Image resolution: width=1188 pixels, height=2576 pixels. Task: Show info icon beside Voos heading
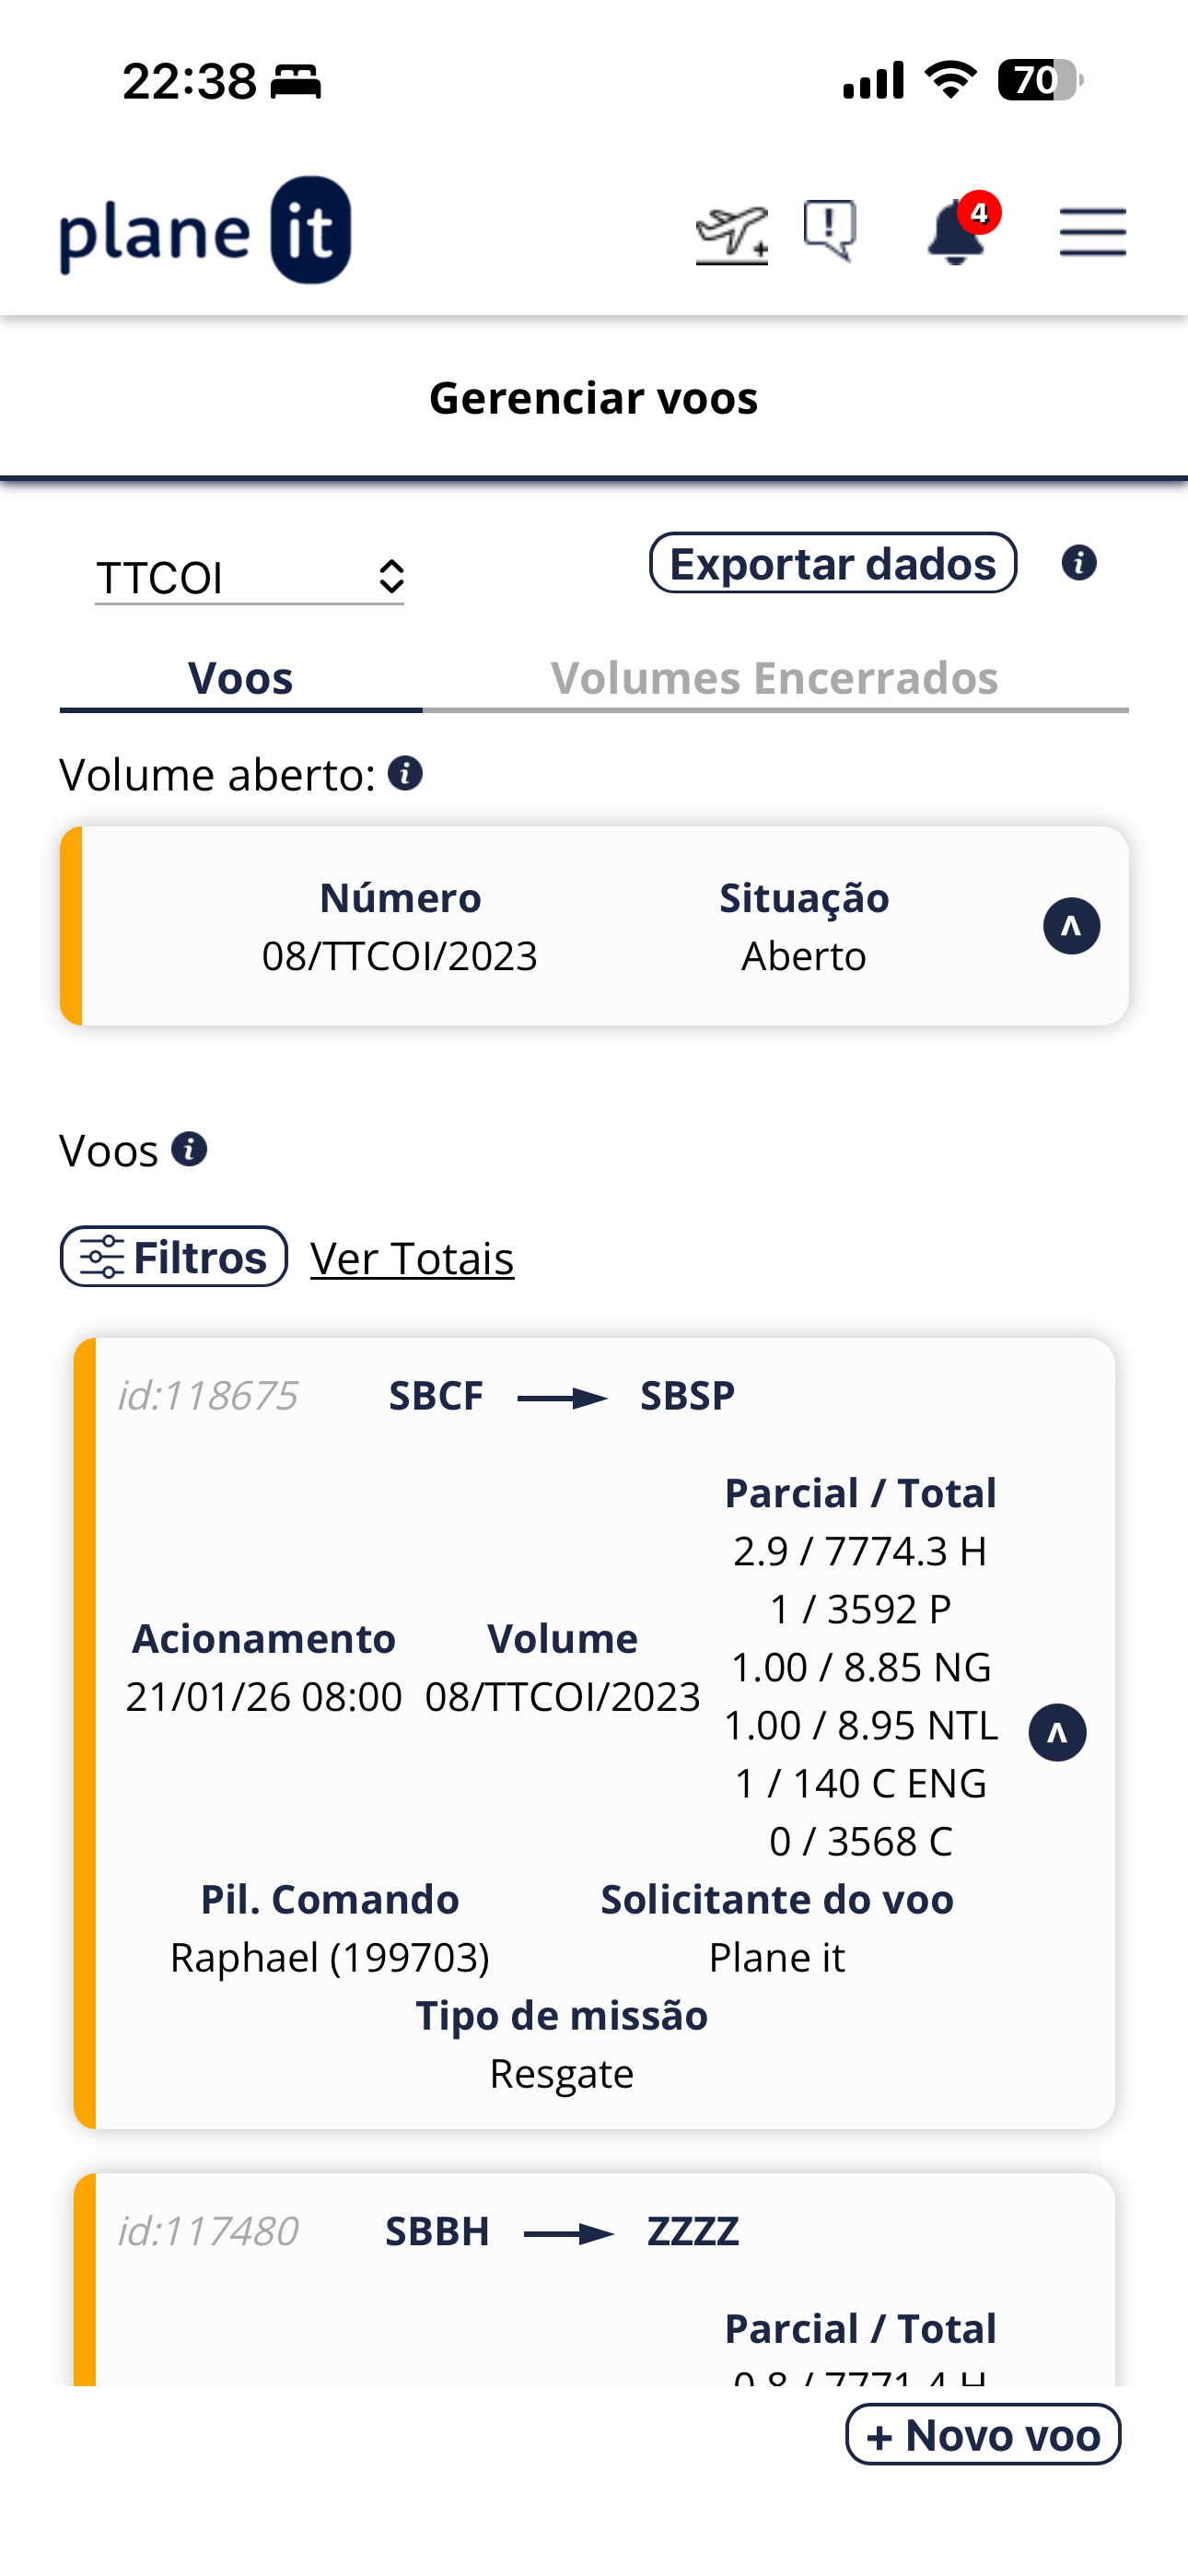(189, 1149)
